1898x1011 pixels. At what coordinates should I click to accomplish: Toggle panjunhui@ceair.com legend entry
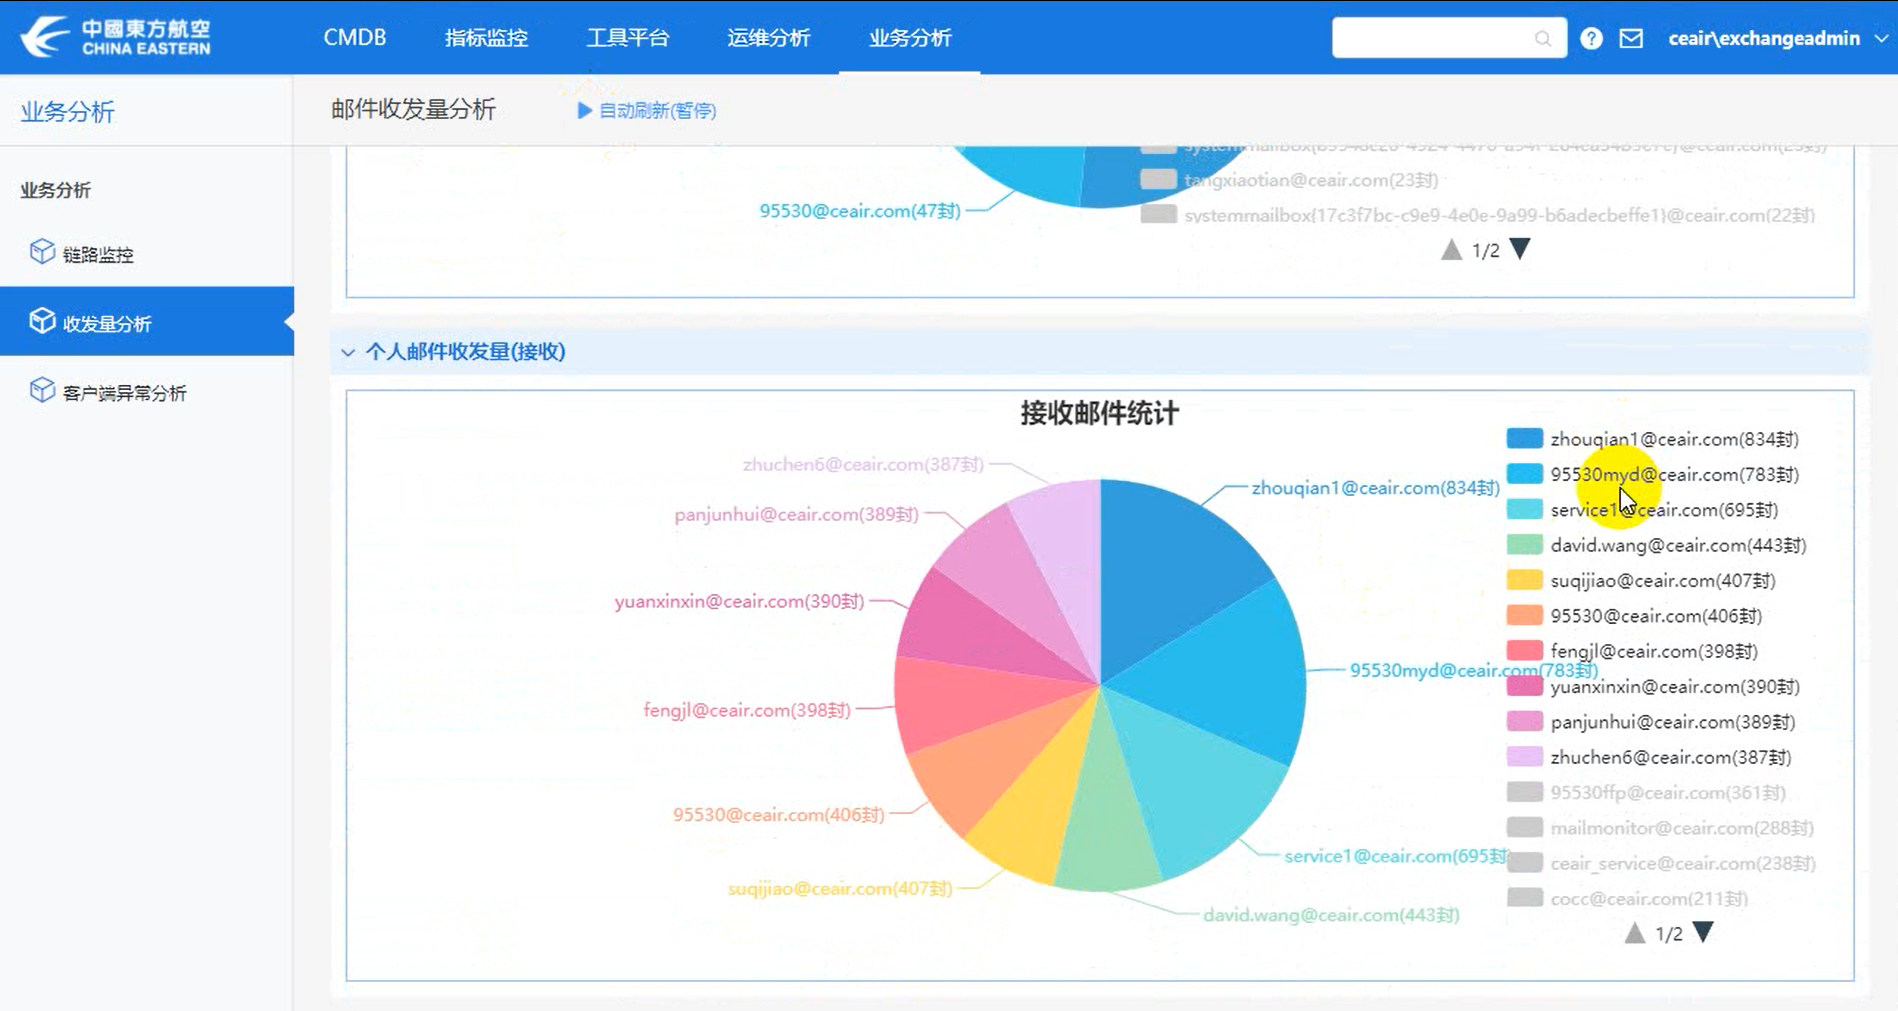1650,722
